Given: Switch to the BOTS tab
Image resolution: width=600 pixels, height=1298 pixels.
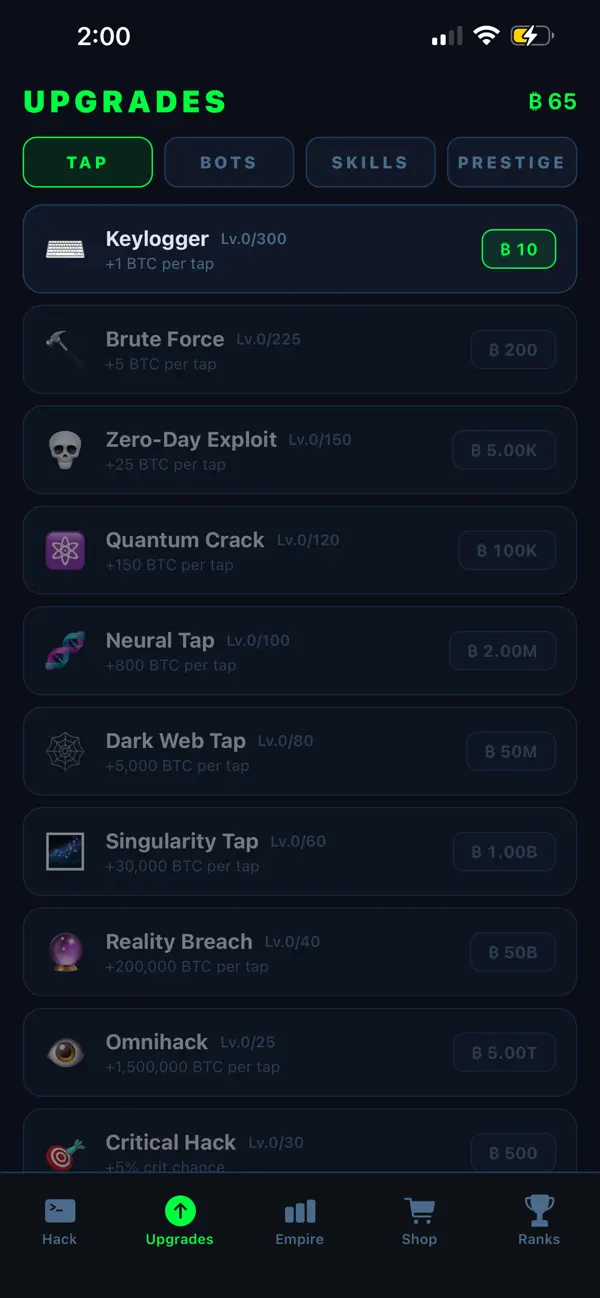Looking at the screenshot, I should click(x=229, y=162).
